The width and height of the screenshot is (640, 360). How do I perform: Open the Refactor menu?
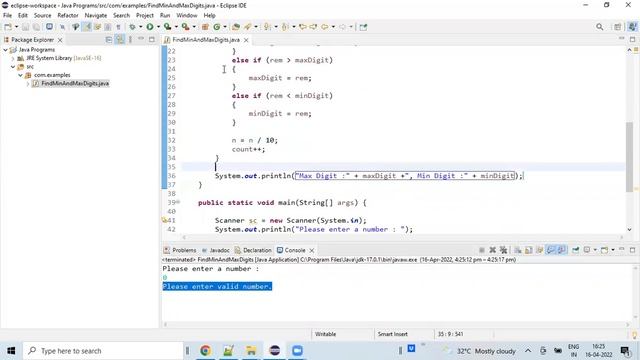pyautogui.click(x=68, y=16)
